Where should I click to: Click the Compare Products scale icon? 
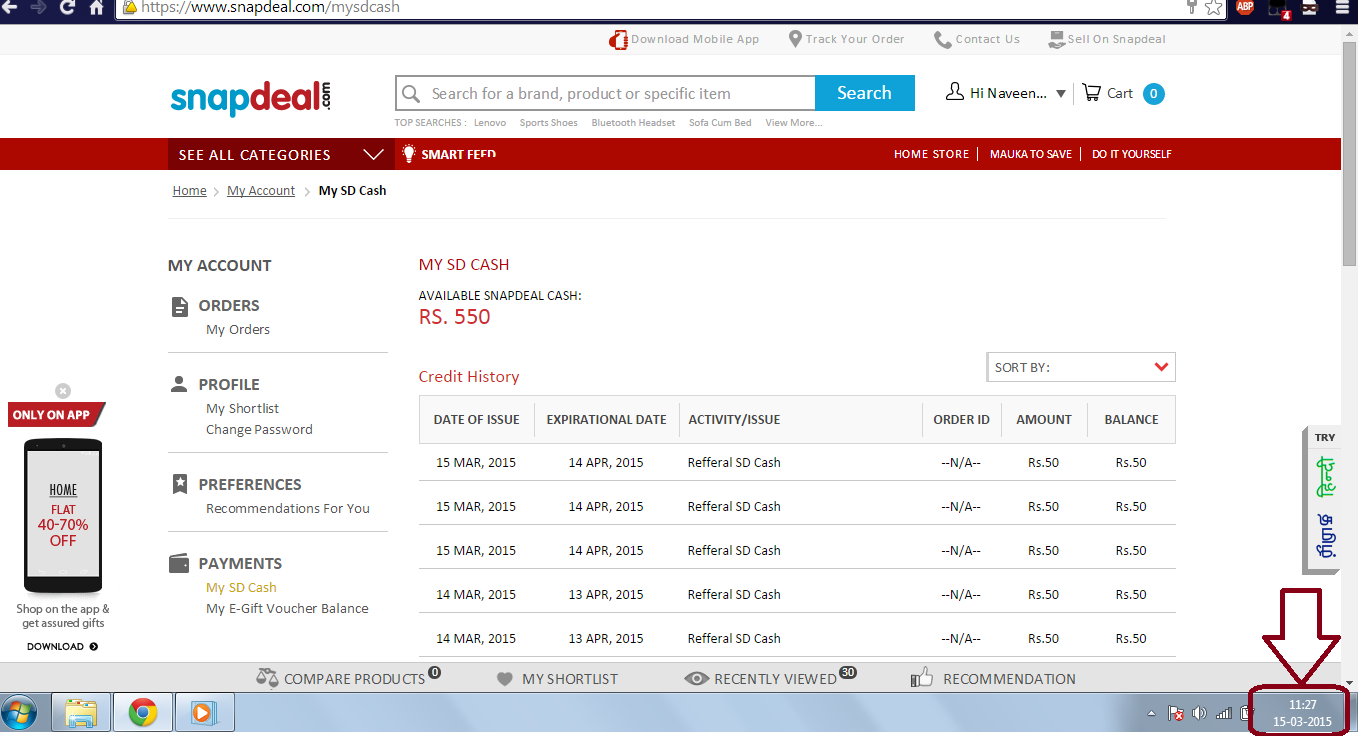(x=267, y=678)
